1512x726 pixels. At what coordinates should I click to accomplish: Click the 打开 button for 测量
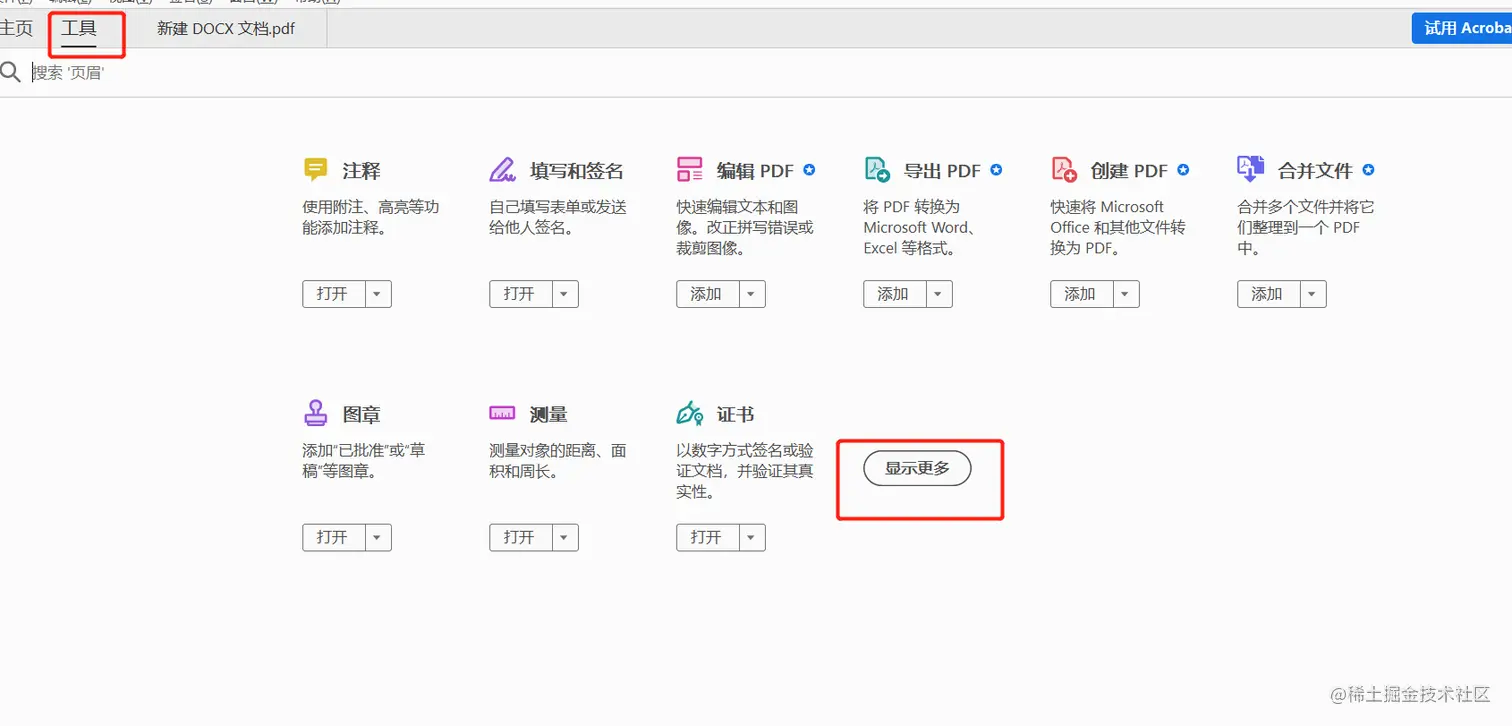click(520, 537)
